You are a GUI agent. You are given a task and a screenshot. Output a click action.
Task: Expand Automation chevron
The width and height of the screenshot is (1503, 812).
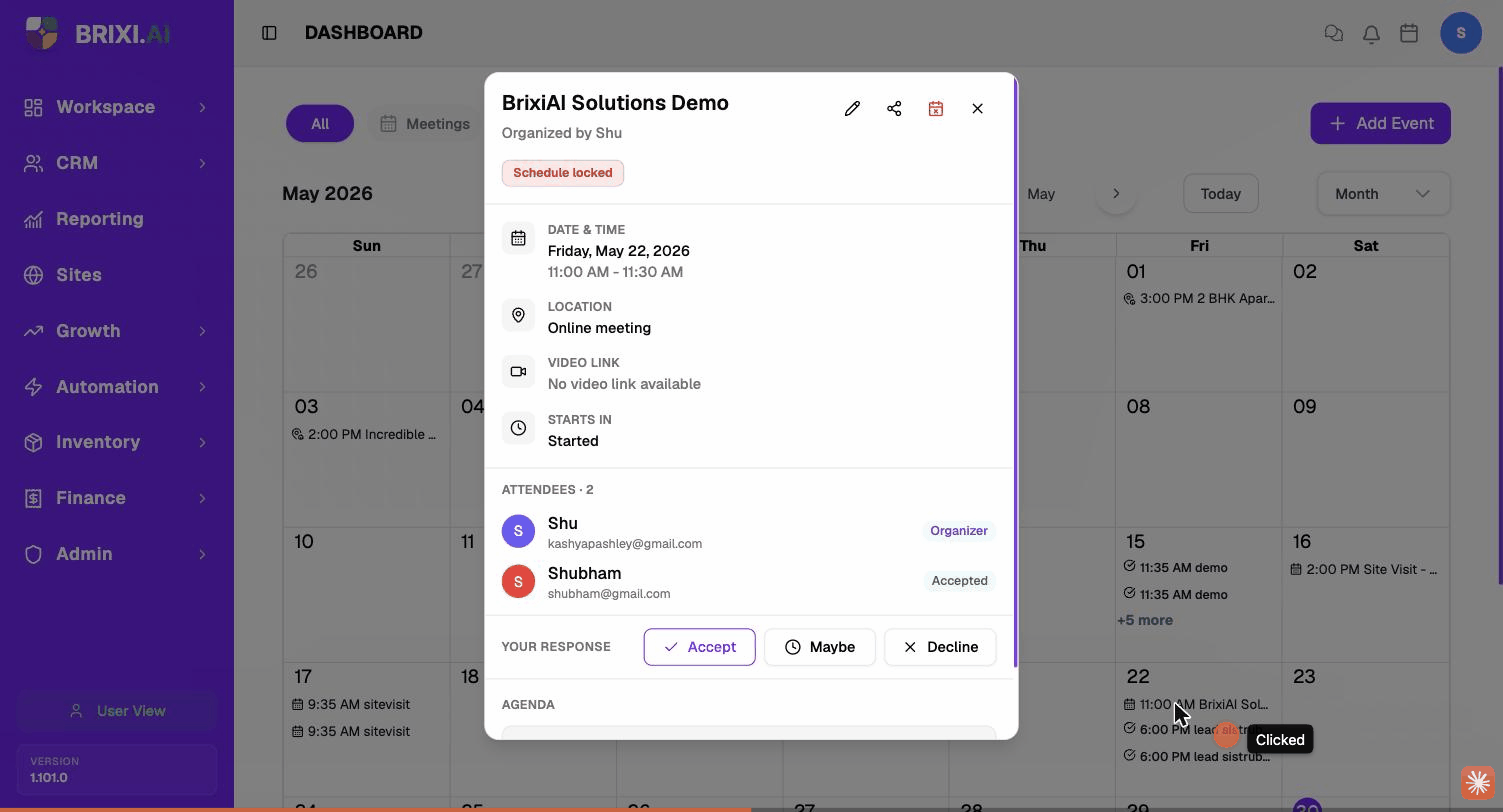(202, 387)
